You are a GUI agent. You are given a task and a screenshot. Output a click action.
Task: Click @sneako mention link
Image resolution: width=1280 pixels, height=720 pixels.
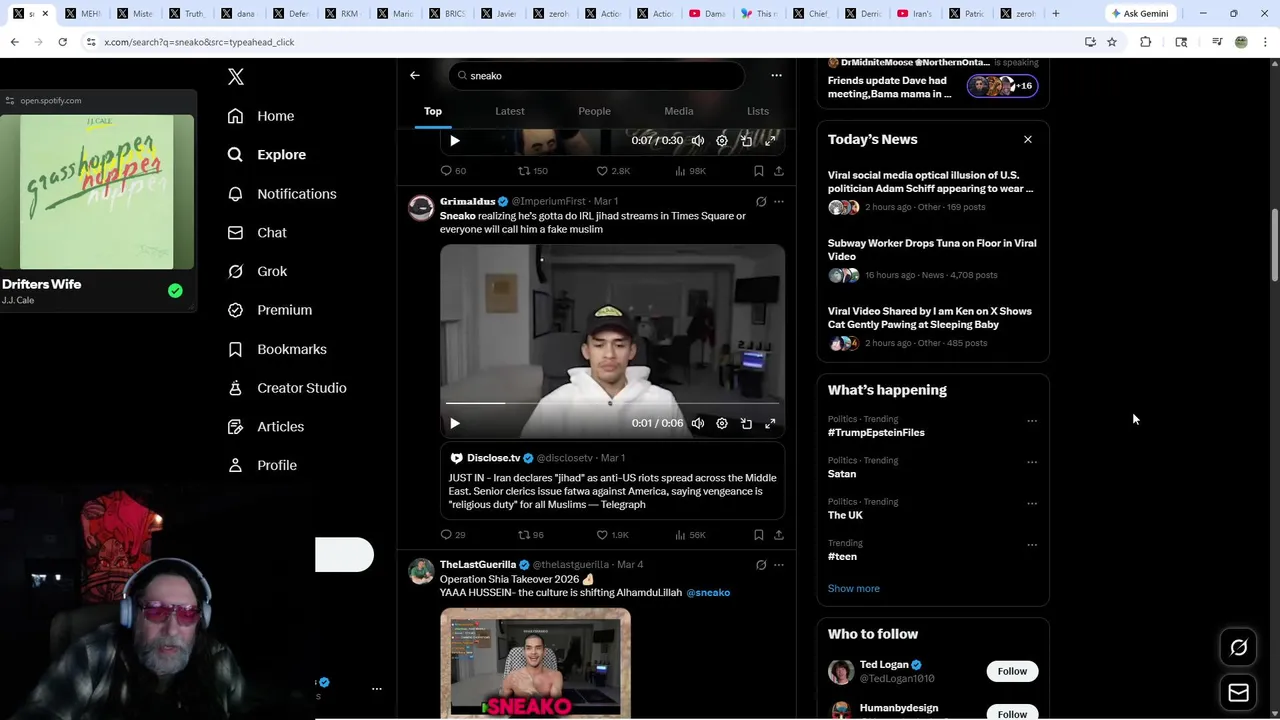(708, 593)
